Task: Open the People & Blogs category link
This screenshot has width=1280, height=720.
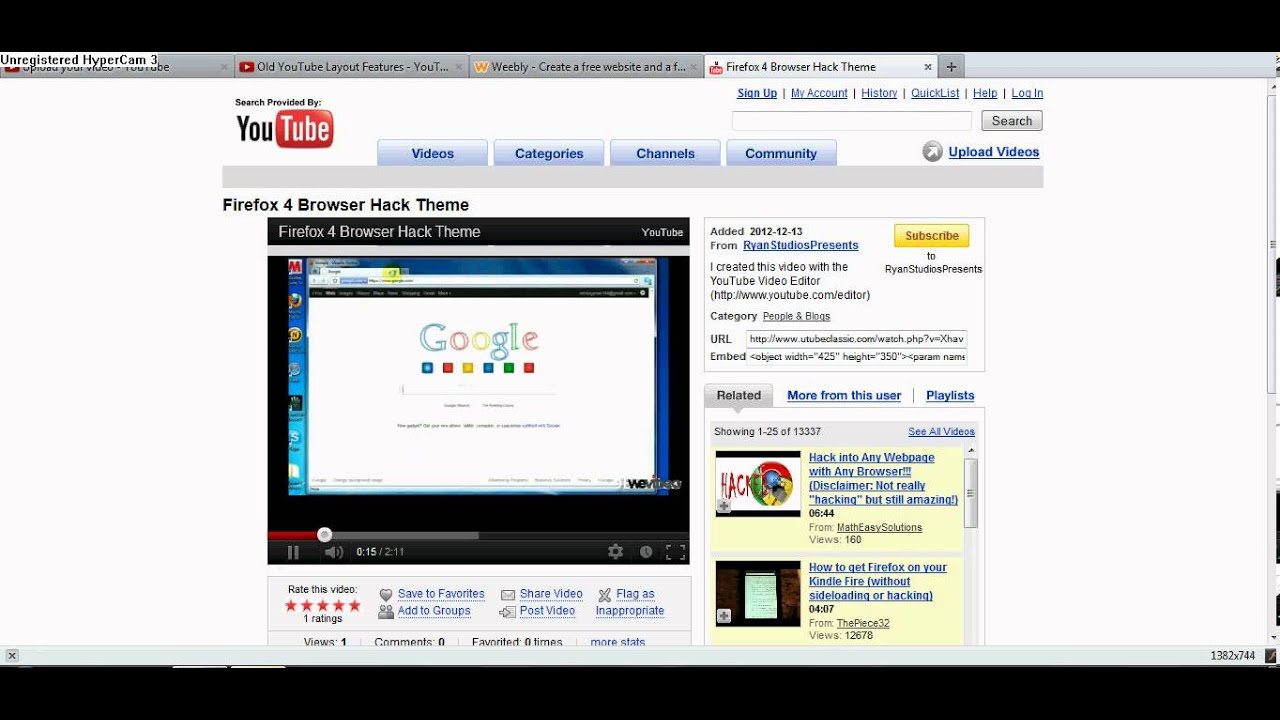Action: [x=796, y=316]
